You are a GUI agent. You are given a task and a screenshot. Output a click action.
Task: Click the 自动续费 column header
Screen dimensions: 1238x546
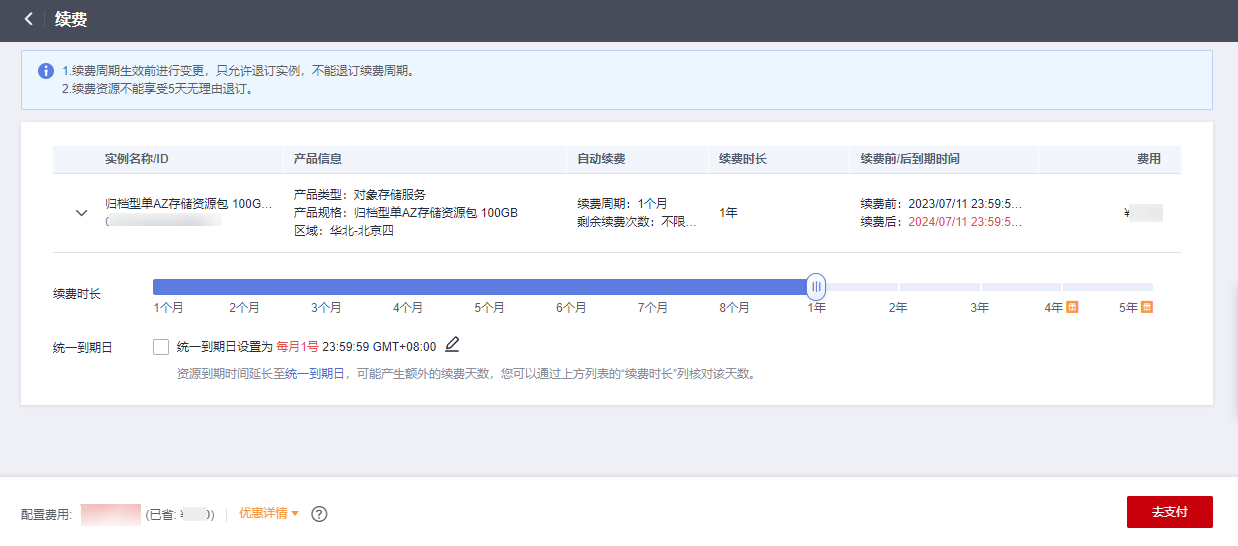pyautogui.click(x=601, y=159)
